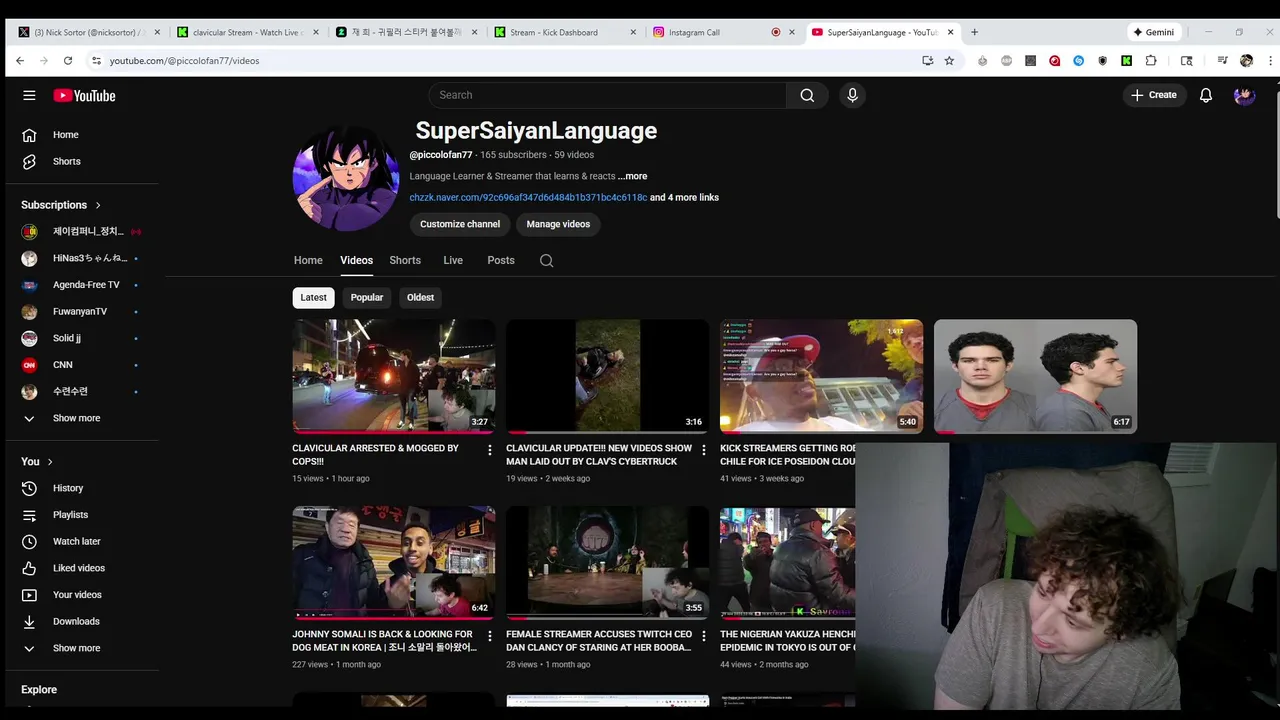Click the YouTube search input field
This screenshot has width=1280, height=720.
pos(608,95)
